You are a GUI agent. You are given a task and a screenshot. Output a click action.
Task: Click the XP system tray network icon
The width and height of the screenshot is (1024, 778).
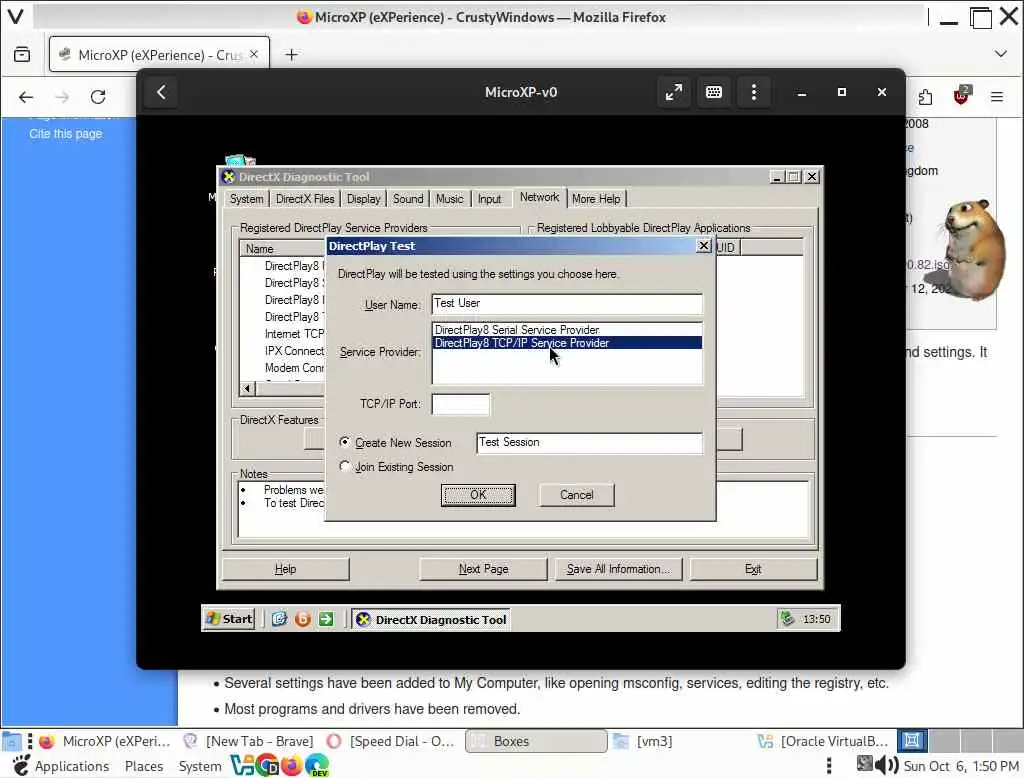point(788,619)
